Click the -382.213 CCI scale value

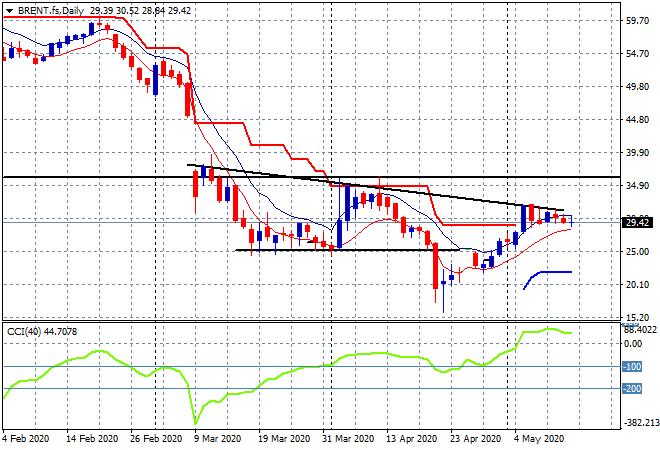640,423
